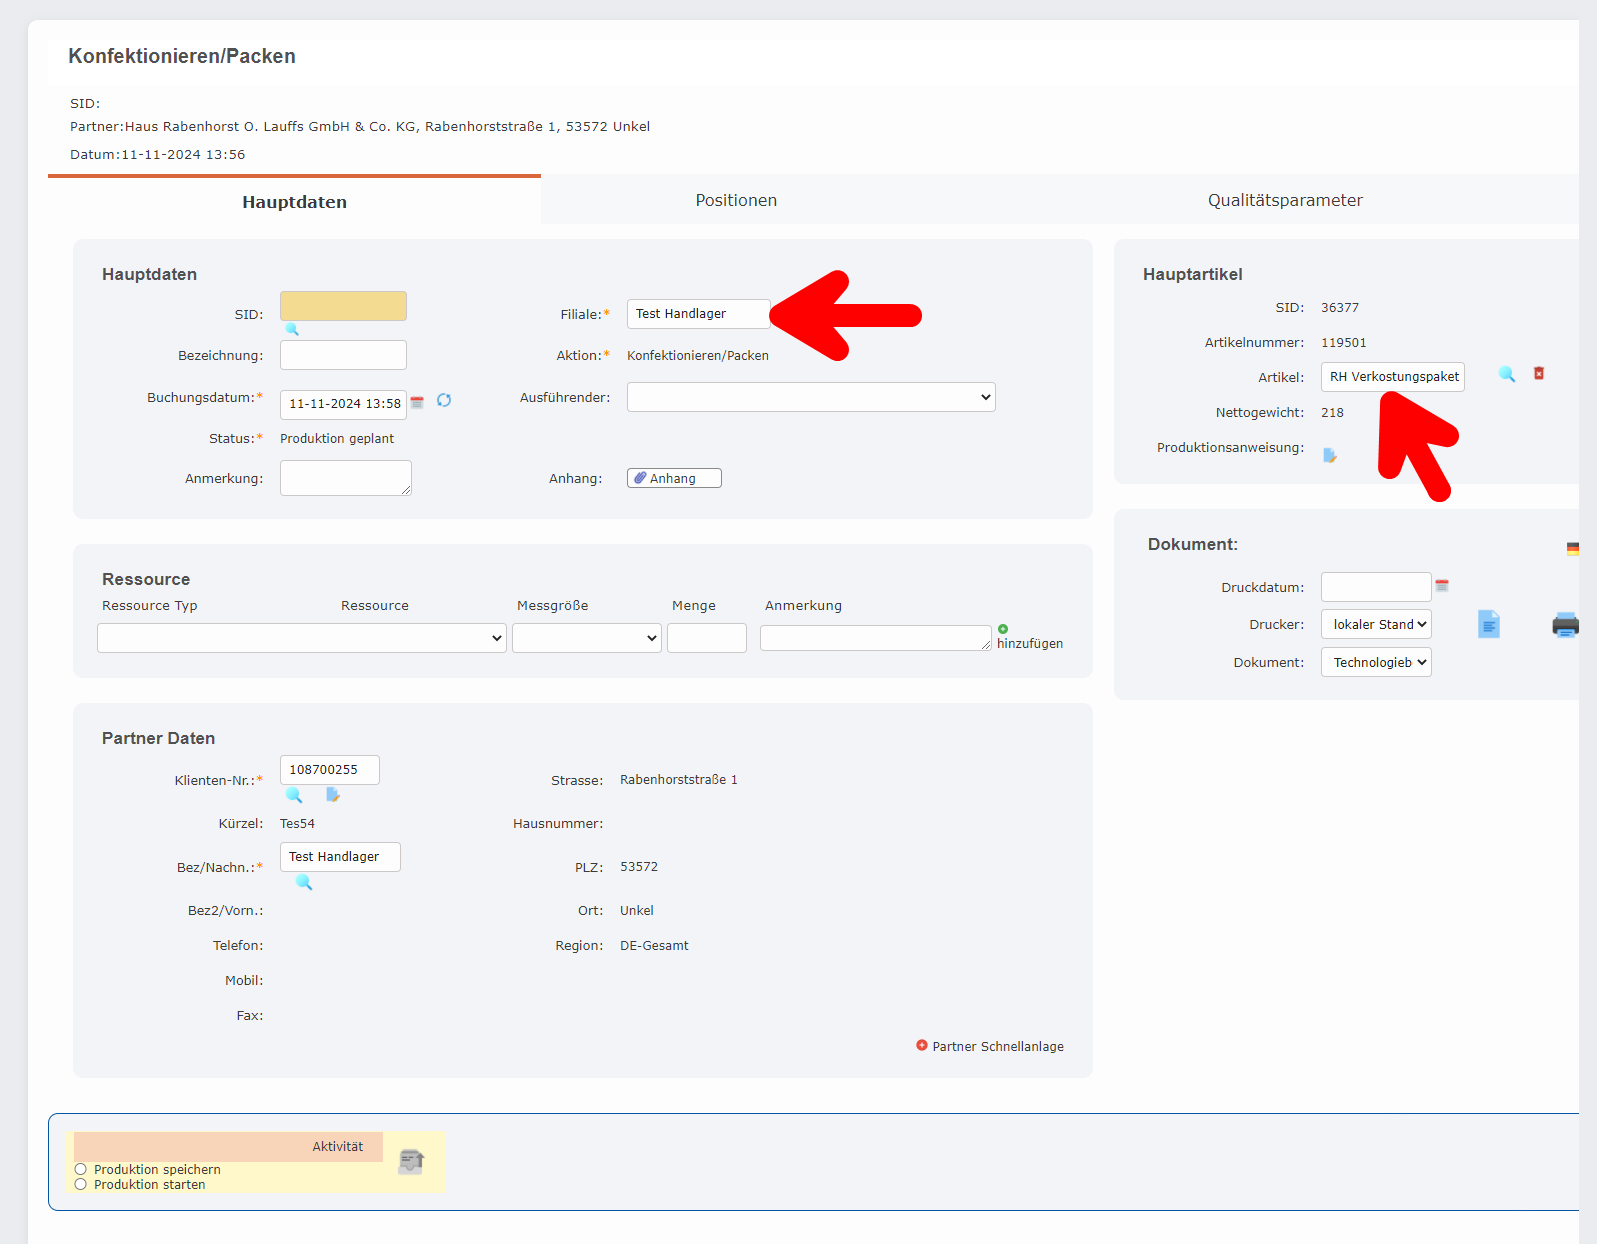Click the red delete icon beside Artikel
This screenshot has width=1597, height=1244.
pos(1539,373)
